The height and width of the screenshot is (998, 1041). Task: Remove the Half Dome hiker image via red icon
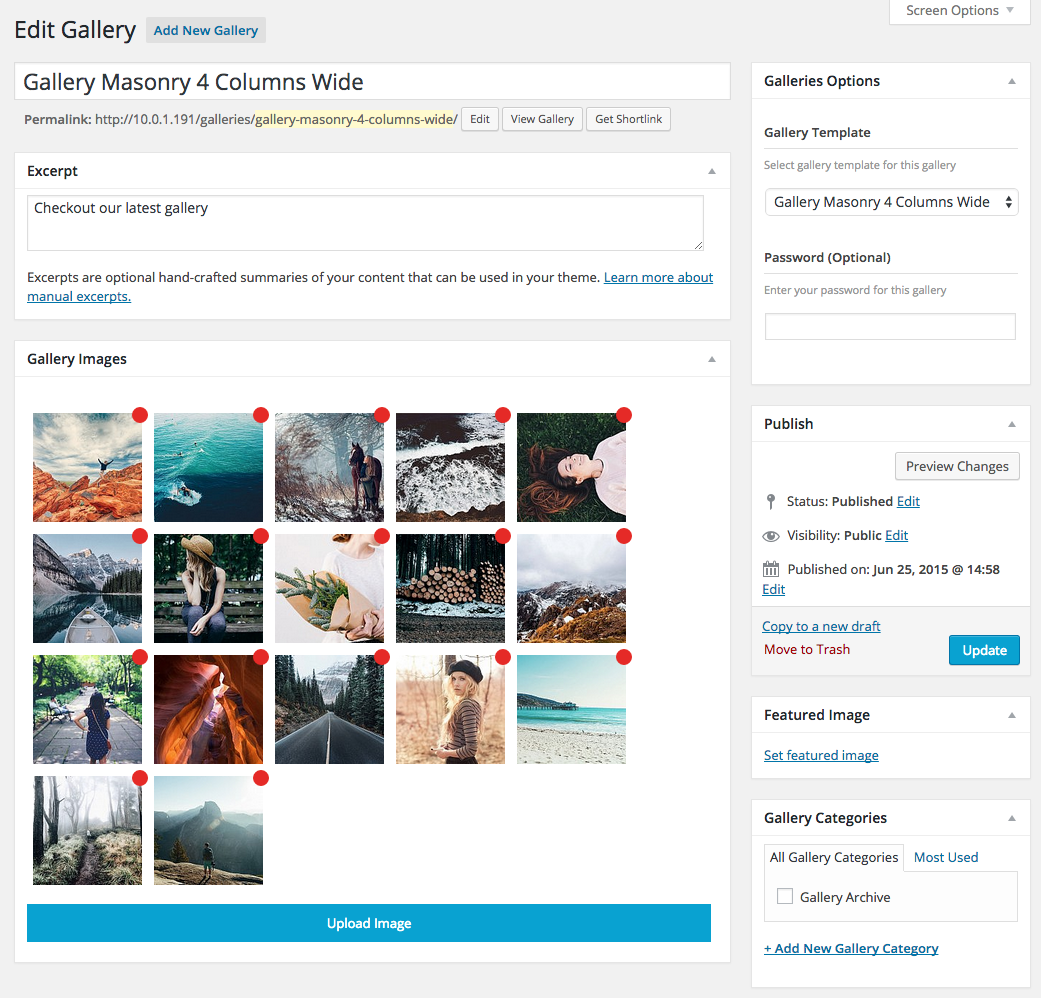(x=260, y=777)
